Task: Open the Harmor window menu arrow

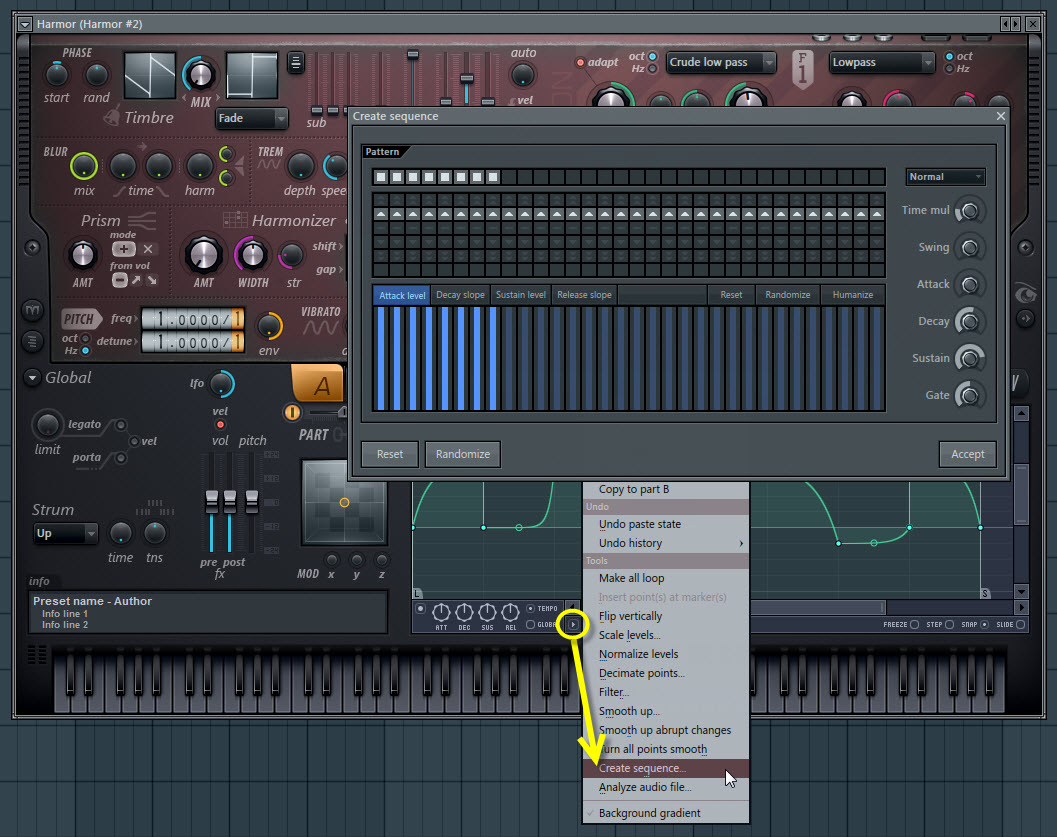Action: tap(25, 24)
